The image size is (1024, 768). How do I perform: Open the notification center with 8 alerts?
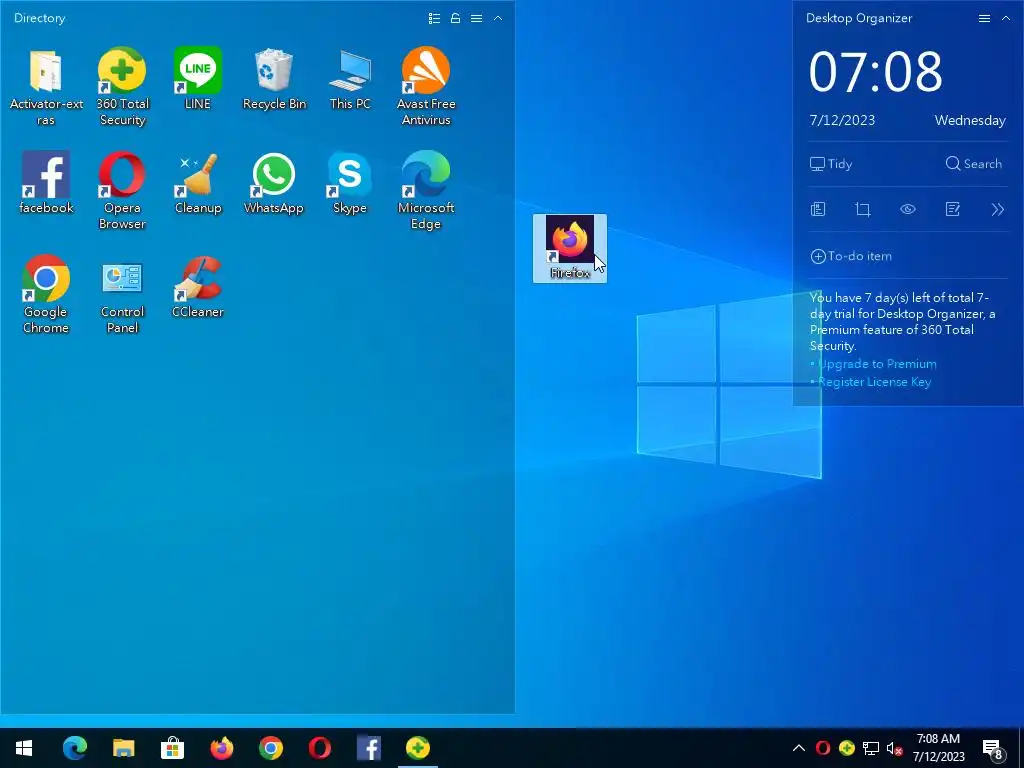993,750
